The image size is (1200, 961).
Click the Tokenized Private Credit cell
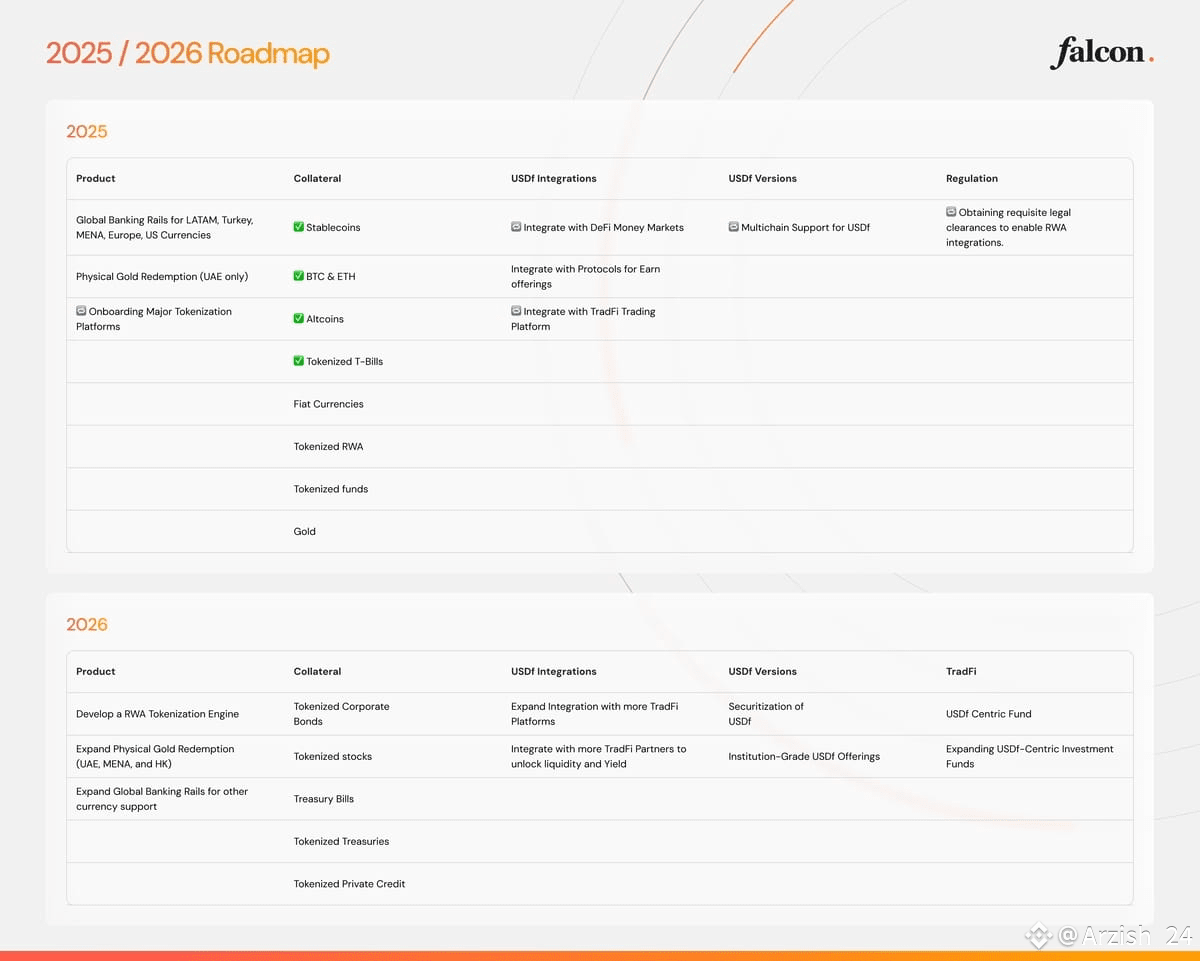(350, 884)
